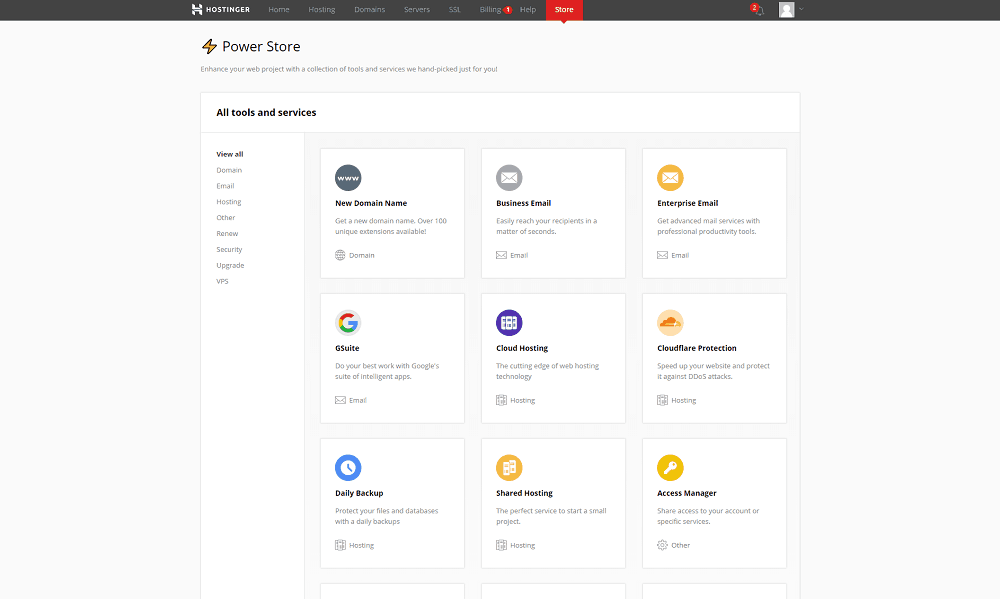This screenshot has width=1000, height=599.
Task: Click the Cloud Hosting purple icon
Action: click(x=509, y=323)
